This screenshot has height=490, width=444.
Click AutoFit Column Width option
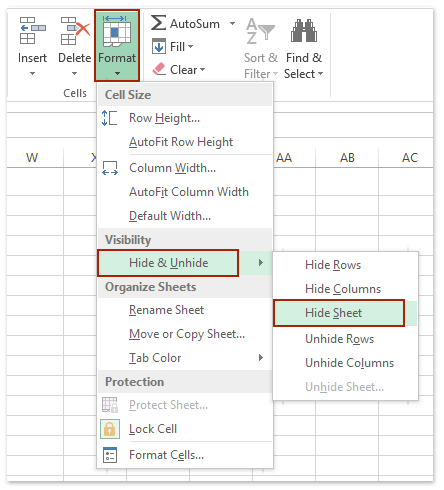coord(189,192)
